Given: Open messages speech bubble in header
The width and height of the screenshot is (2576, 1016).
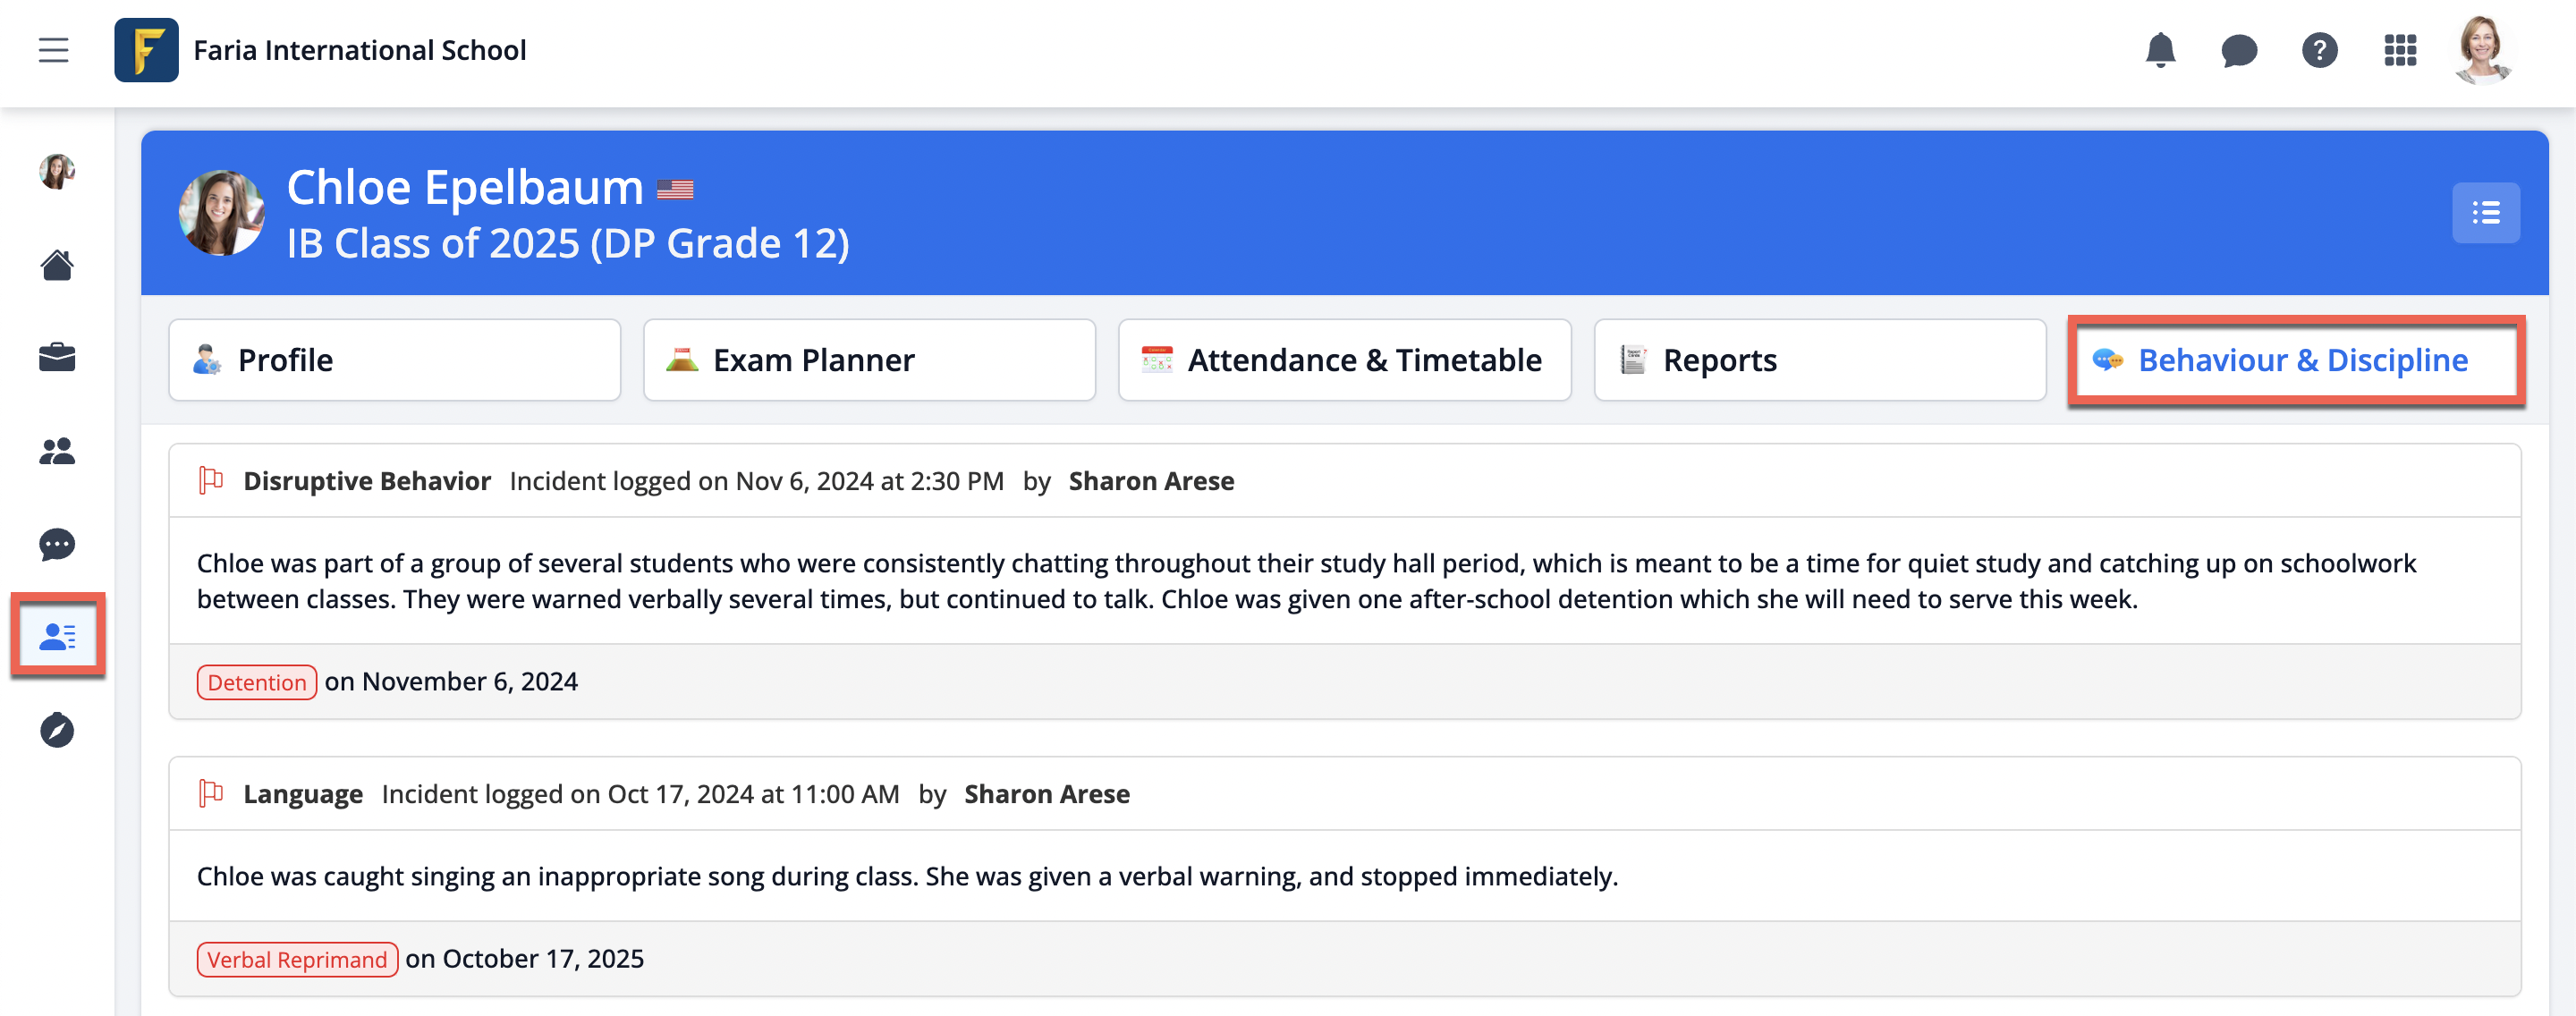Looking at the screenshot, I should coord(2239,50).
